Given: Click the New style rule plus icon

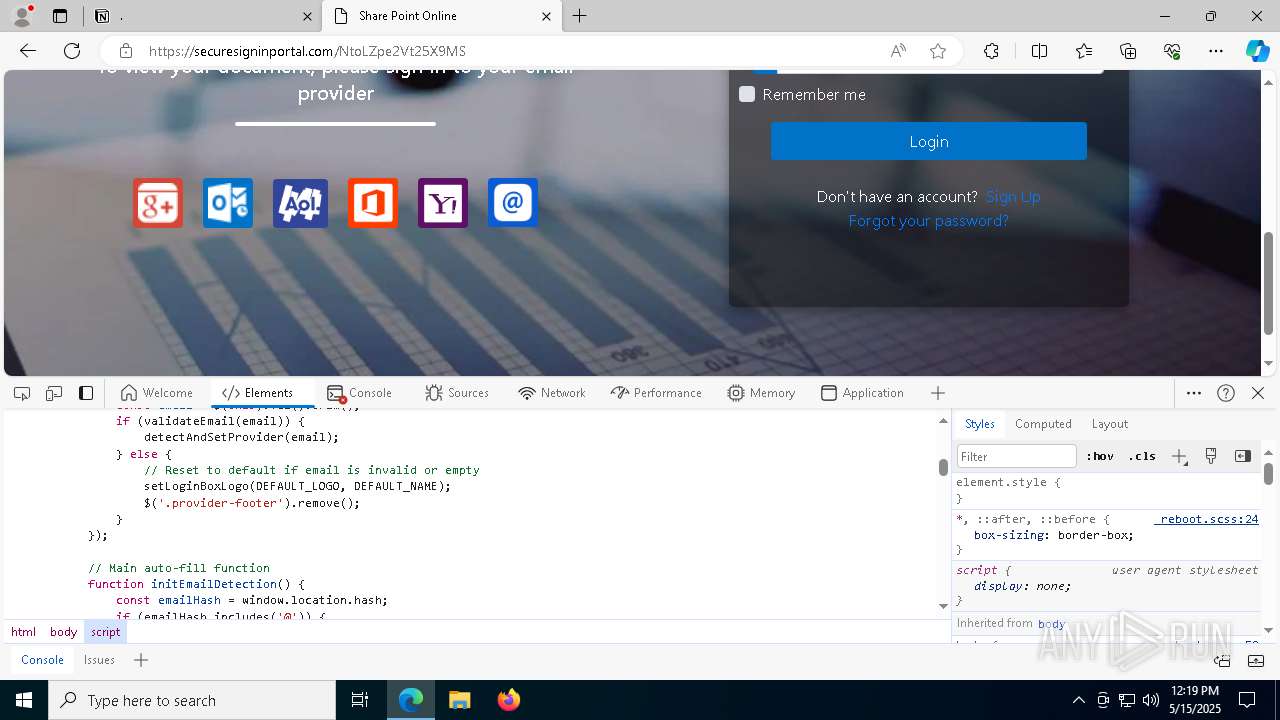Looking at the screenshot, I should 1179,456.
